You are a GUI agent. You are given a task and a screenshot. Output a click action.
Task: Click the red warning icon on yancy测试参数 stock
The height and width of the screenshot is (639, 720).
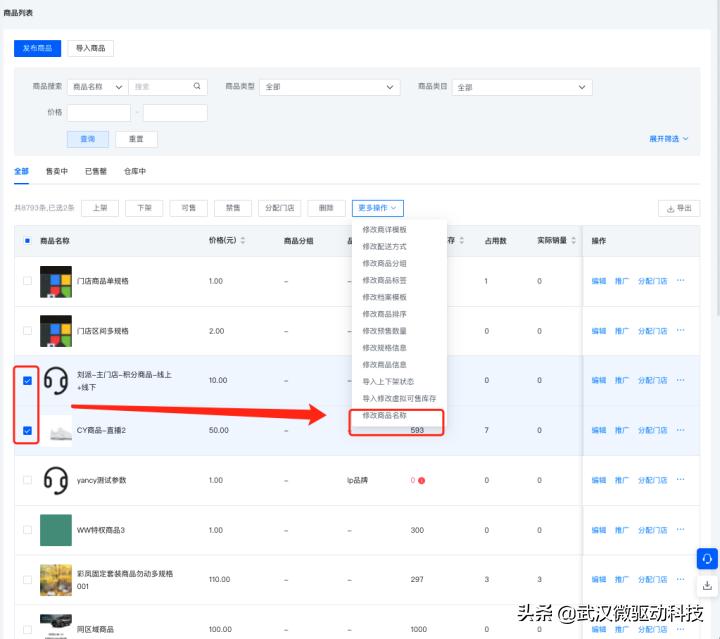click(x=421, y=480)
